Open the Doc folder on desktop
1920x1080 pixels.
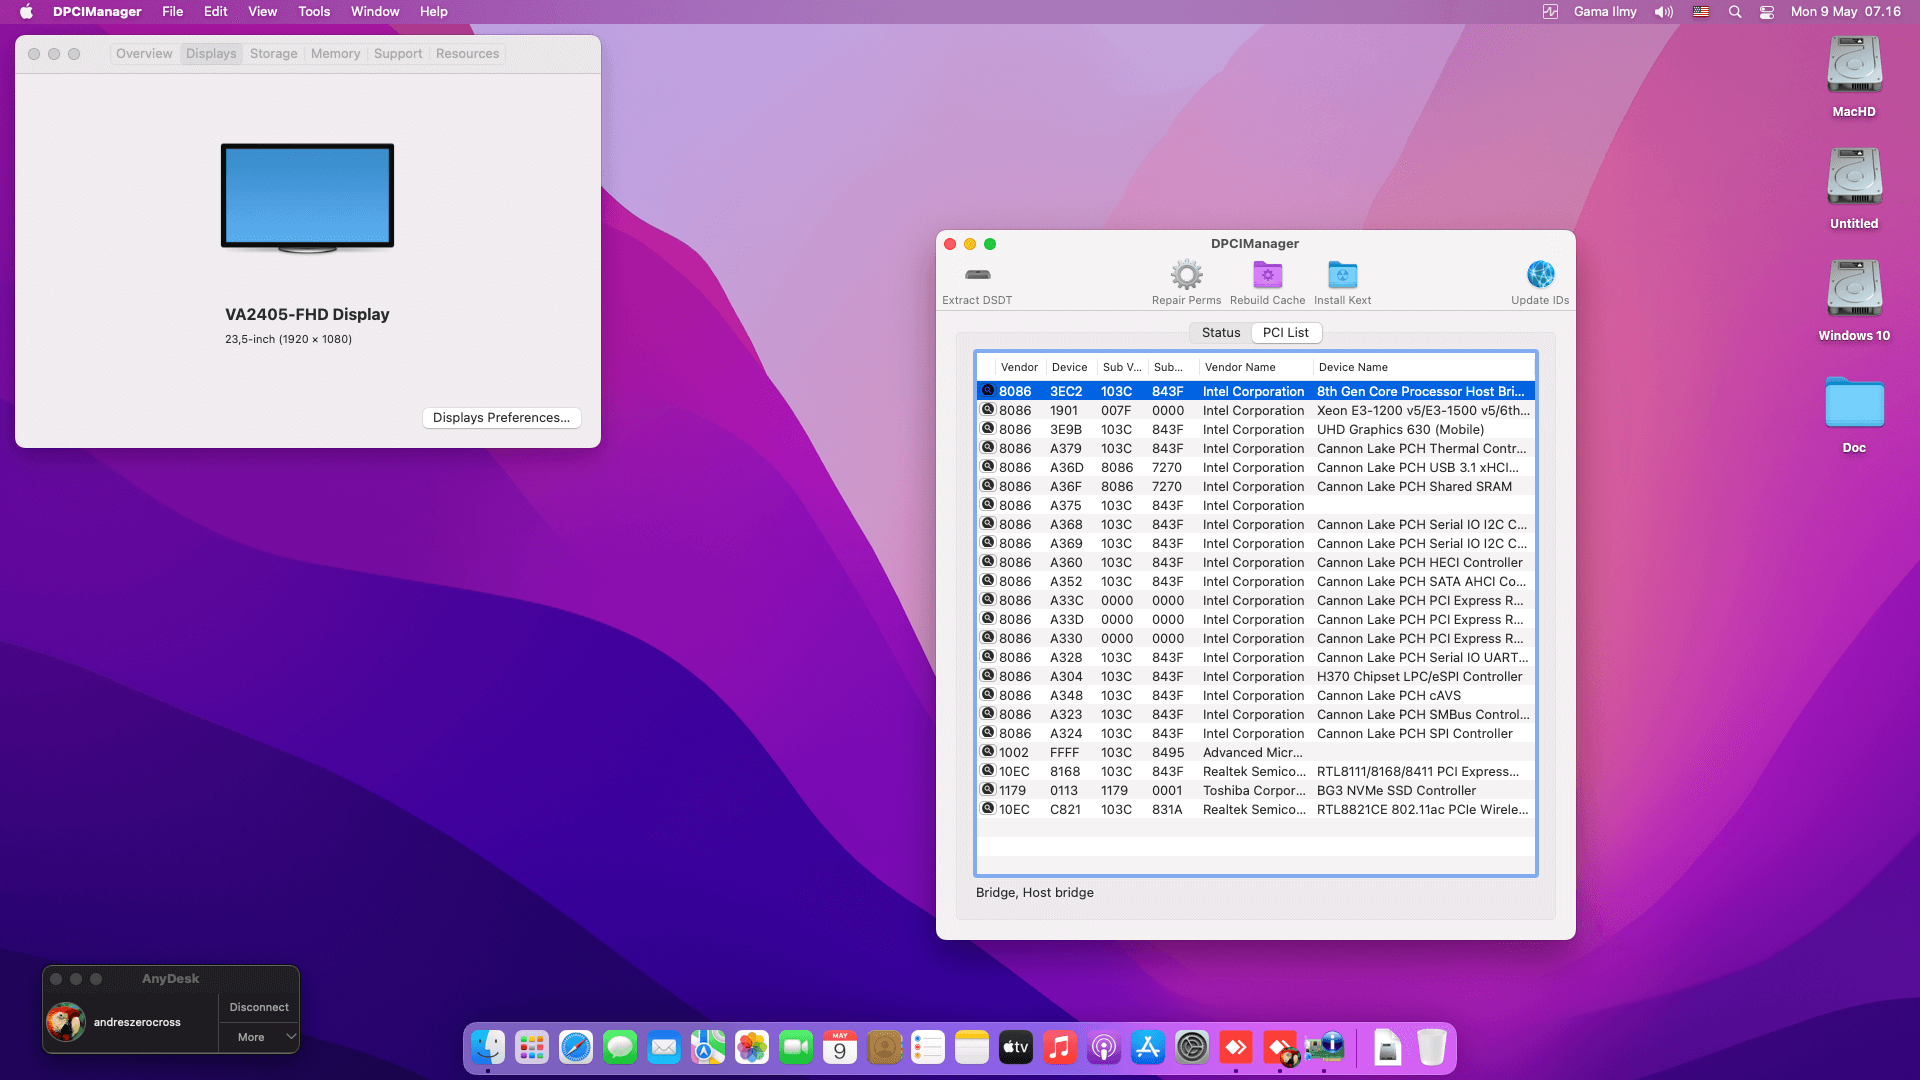[x=1854, y=402]
